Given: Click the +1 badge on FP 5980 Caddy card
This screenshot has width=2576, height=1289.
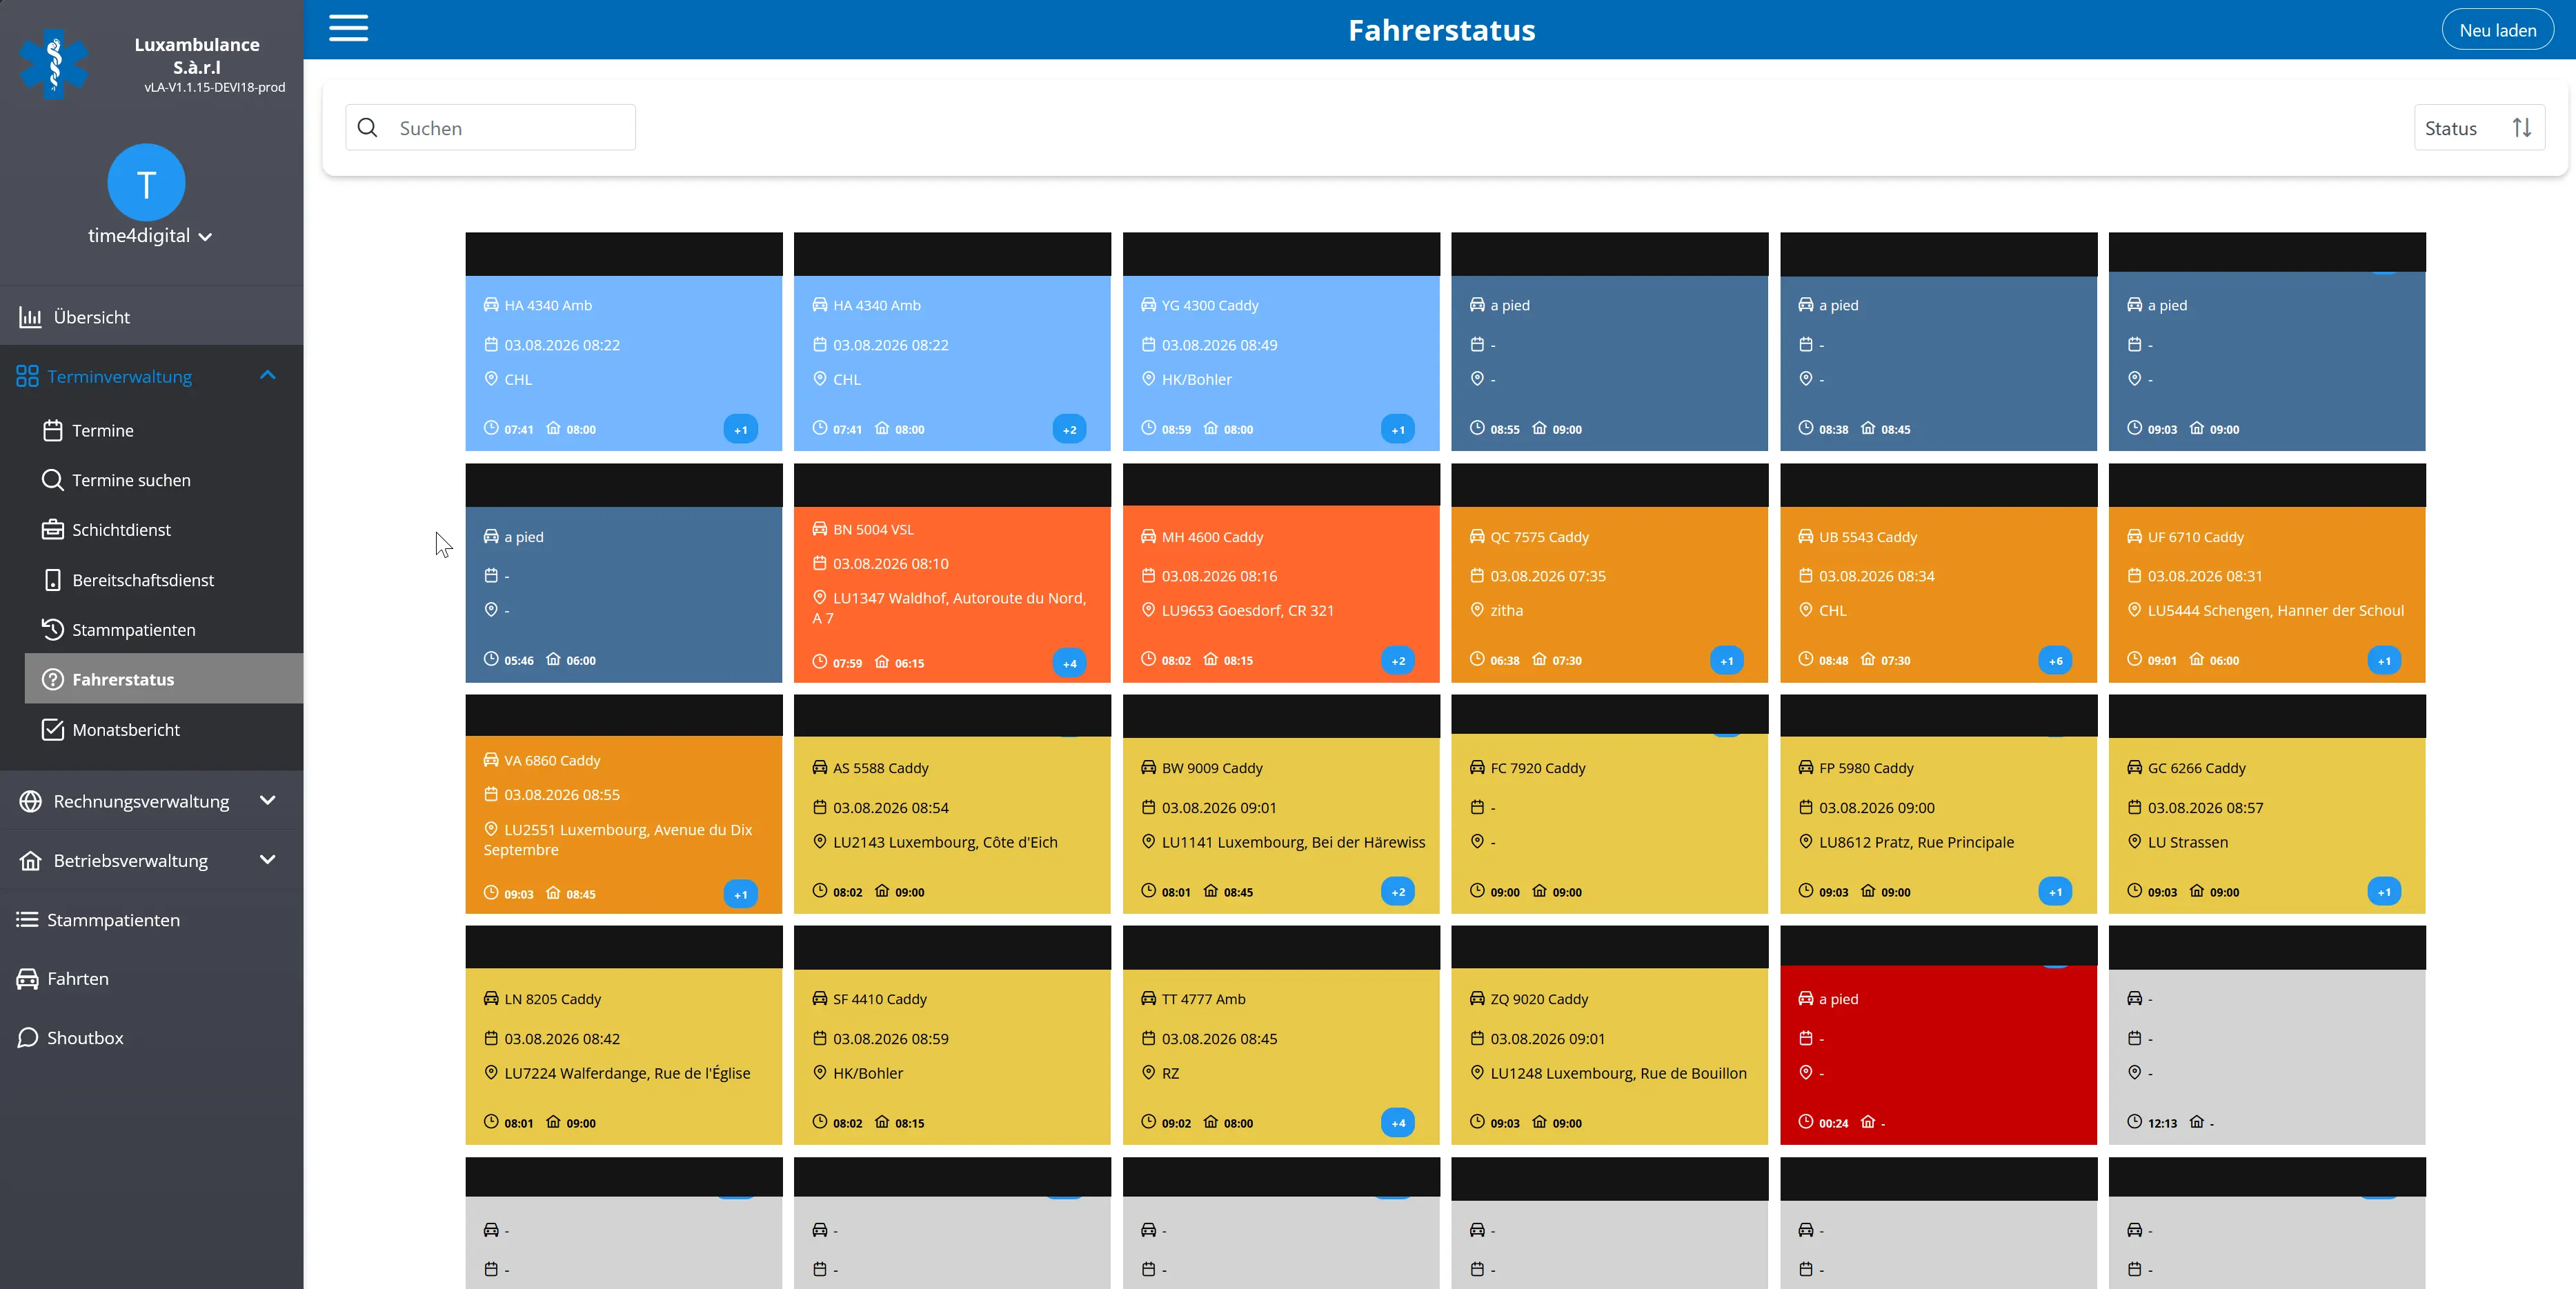Looking at the screenshot, I should [2055, 891].
